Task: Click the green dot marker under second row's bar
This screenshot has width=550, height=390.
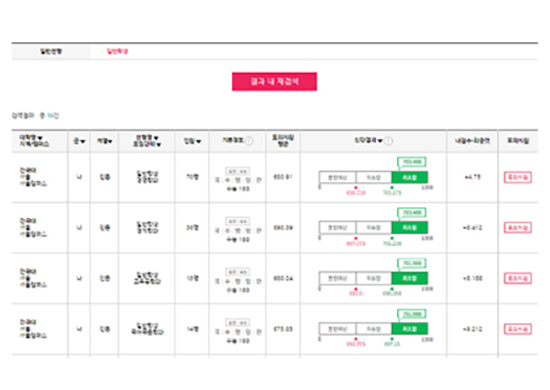Action: [x=392, y=238]
